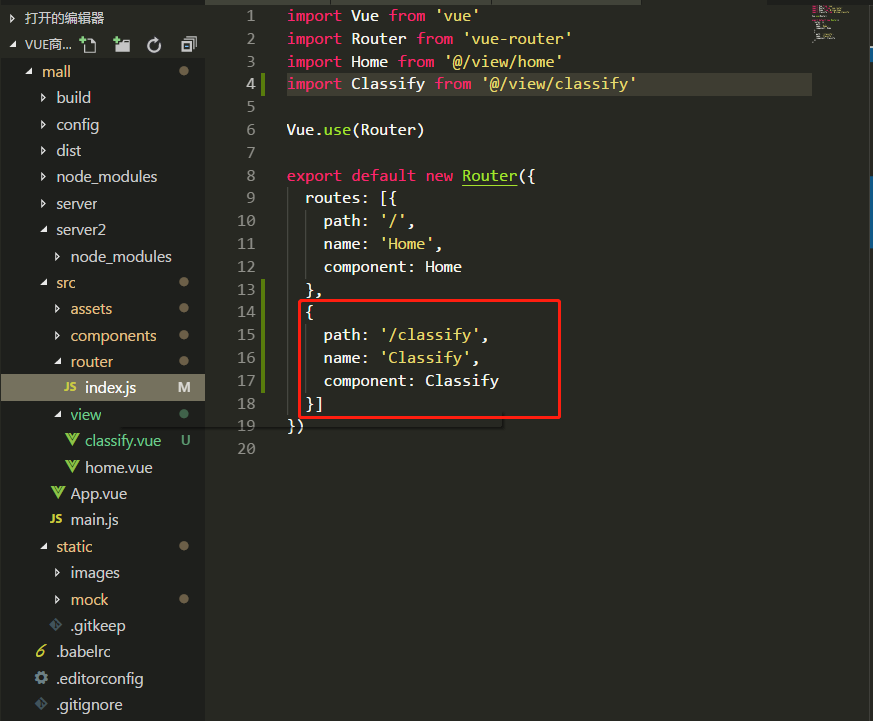Expand the config folder

click(43, 124)
